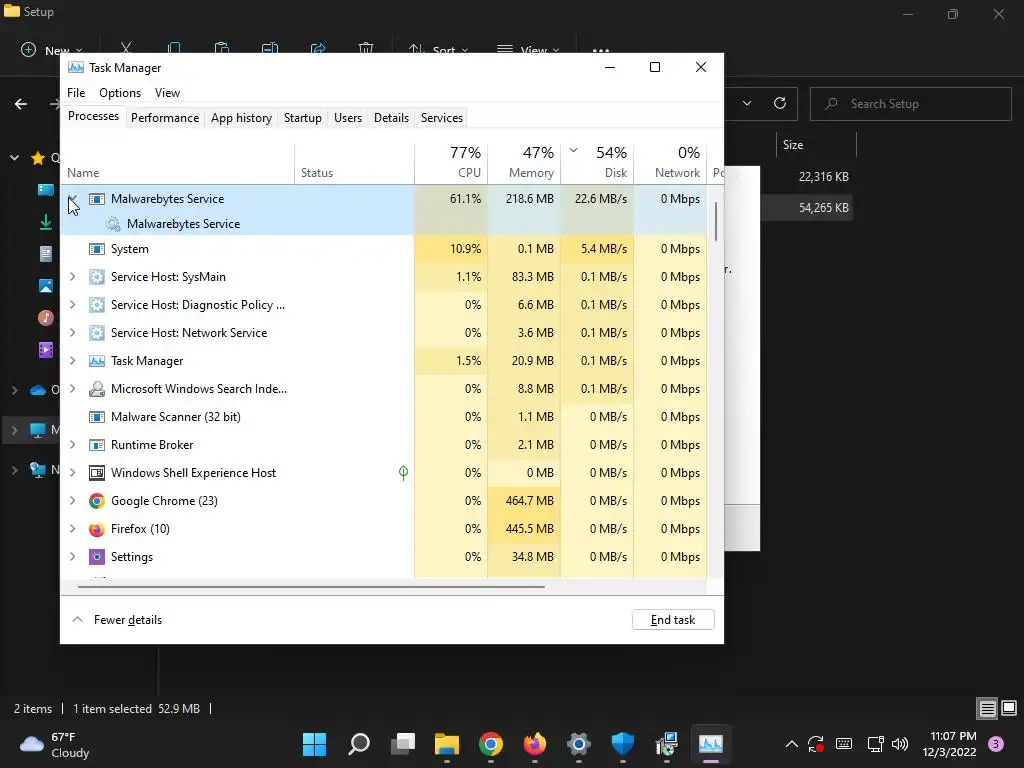Click the back arrow in File Explorer
This screenshot has width=1024, height=768.
pos(21,104)
